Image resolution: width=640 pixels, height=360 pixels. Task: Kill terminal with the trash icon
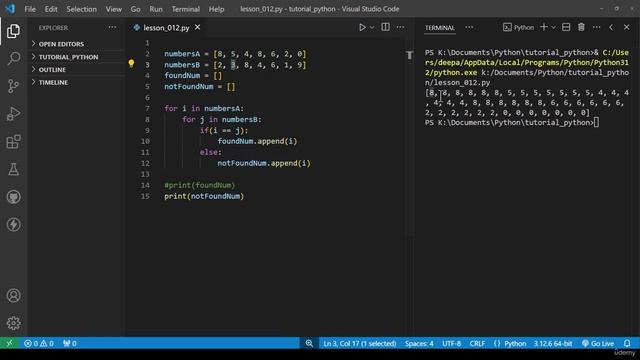[x=581, y=27]
